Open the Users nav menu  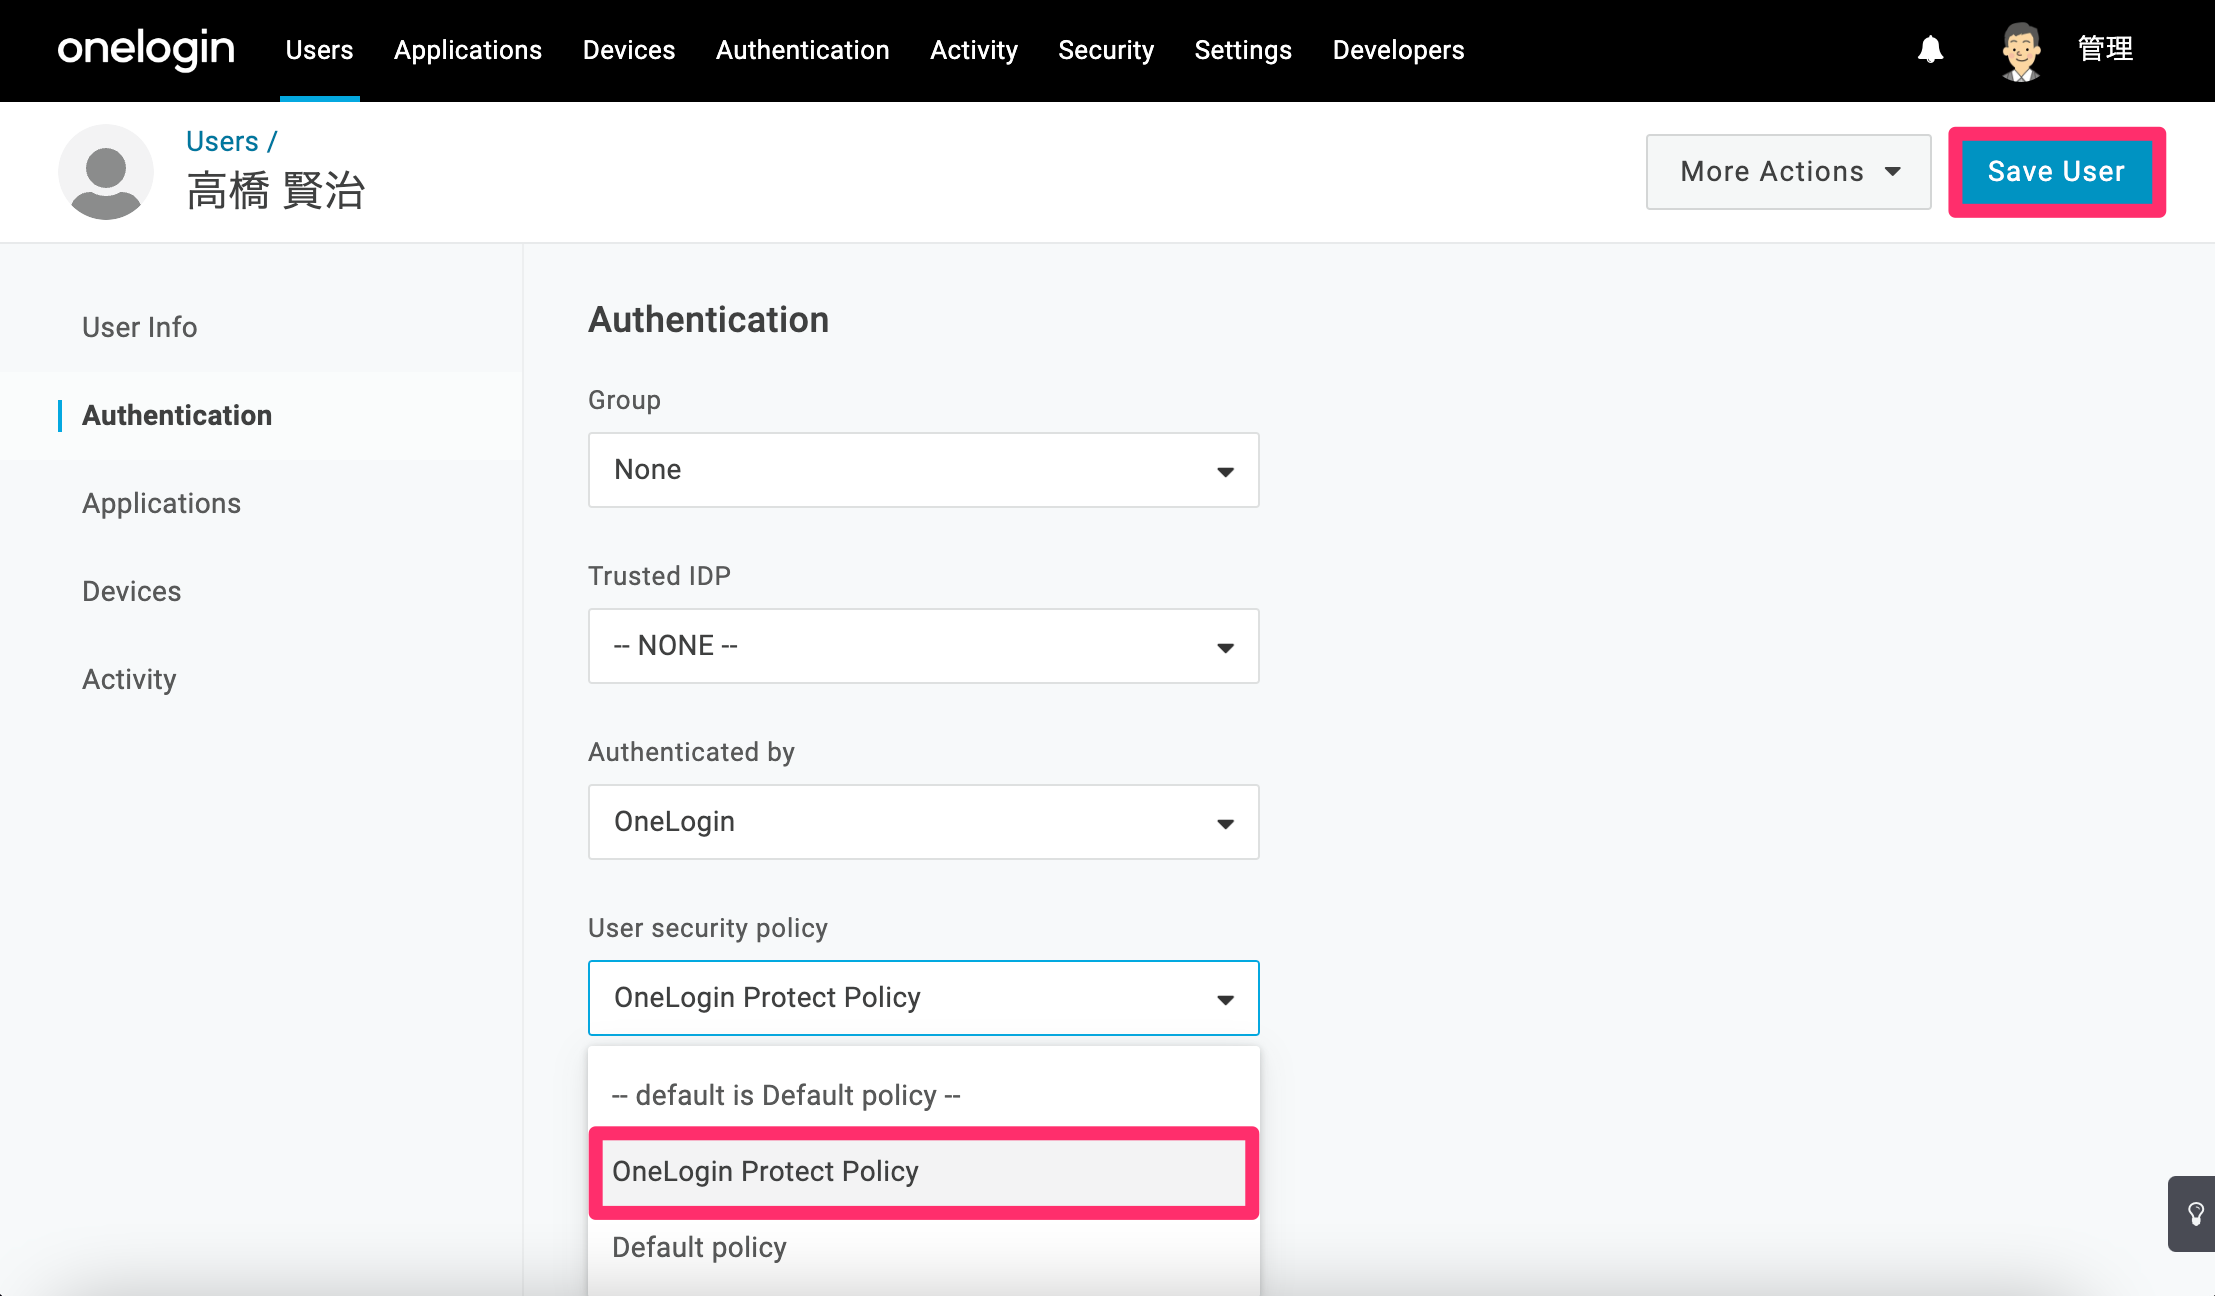coord(319,50)
